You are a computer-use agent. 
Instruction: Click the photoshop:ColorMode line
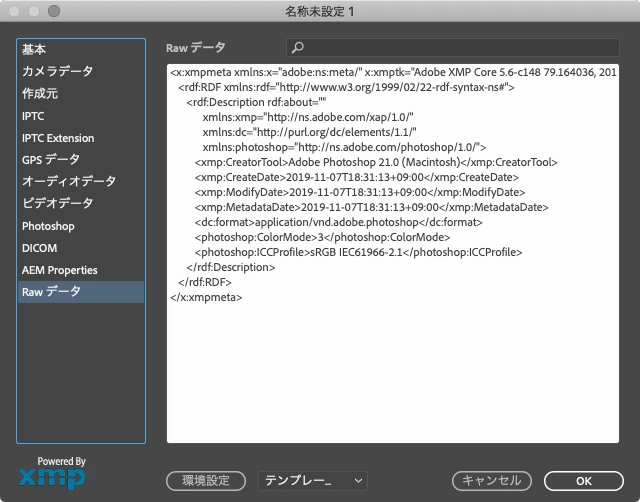click(322, 238)
